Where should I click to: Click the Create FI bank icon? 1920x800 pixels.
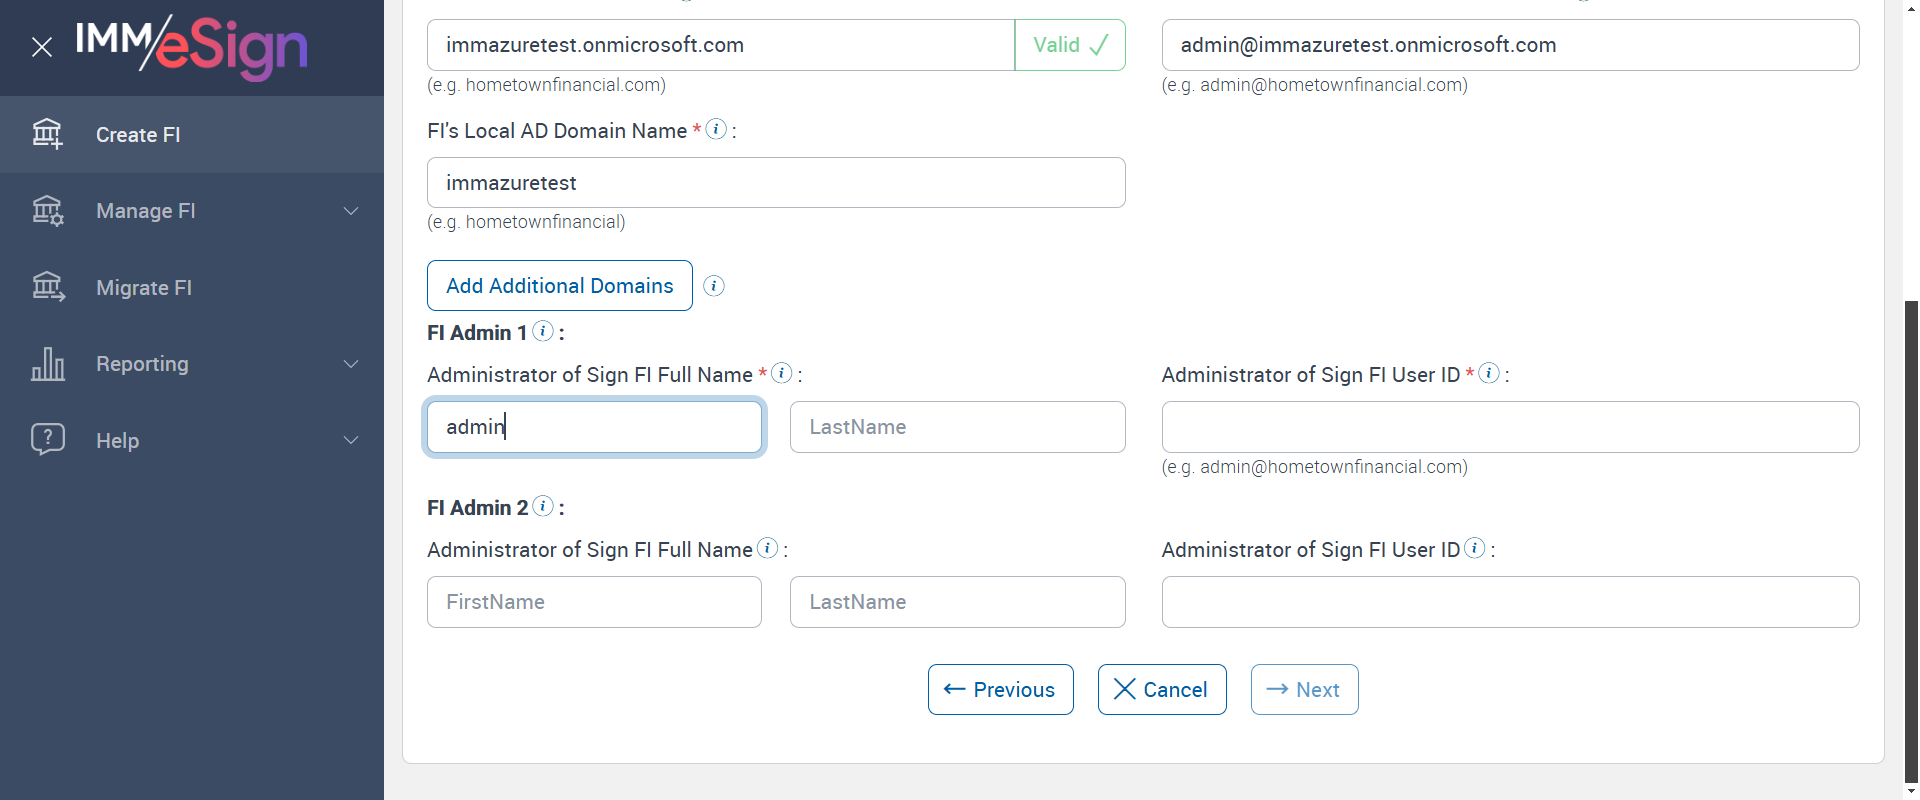(47, 134)
